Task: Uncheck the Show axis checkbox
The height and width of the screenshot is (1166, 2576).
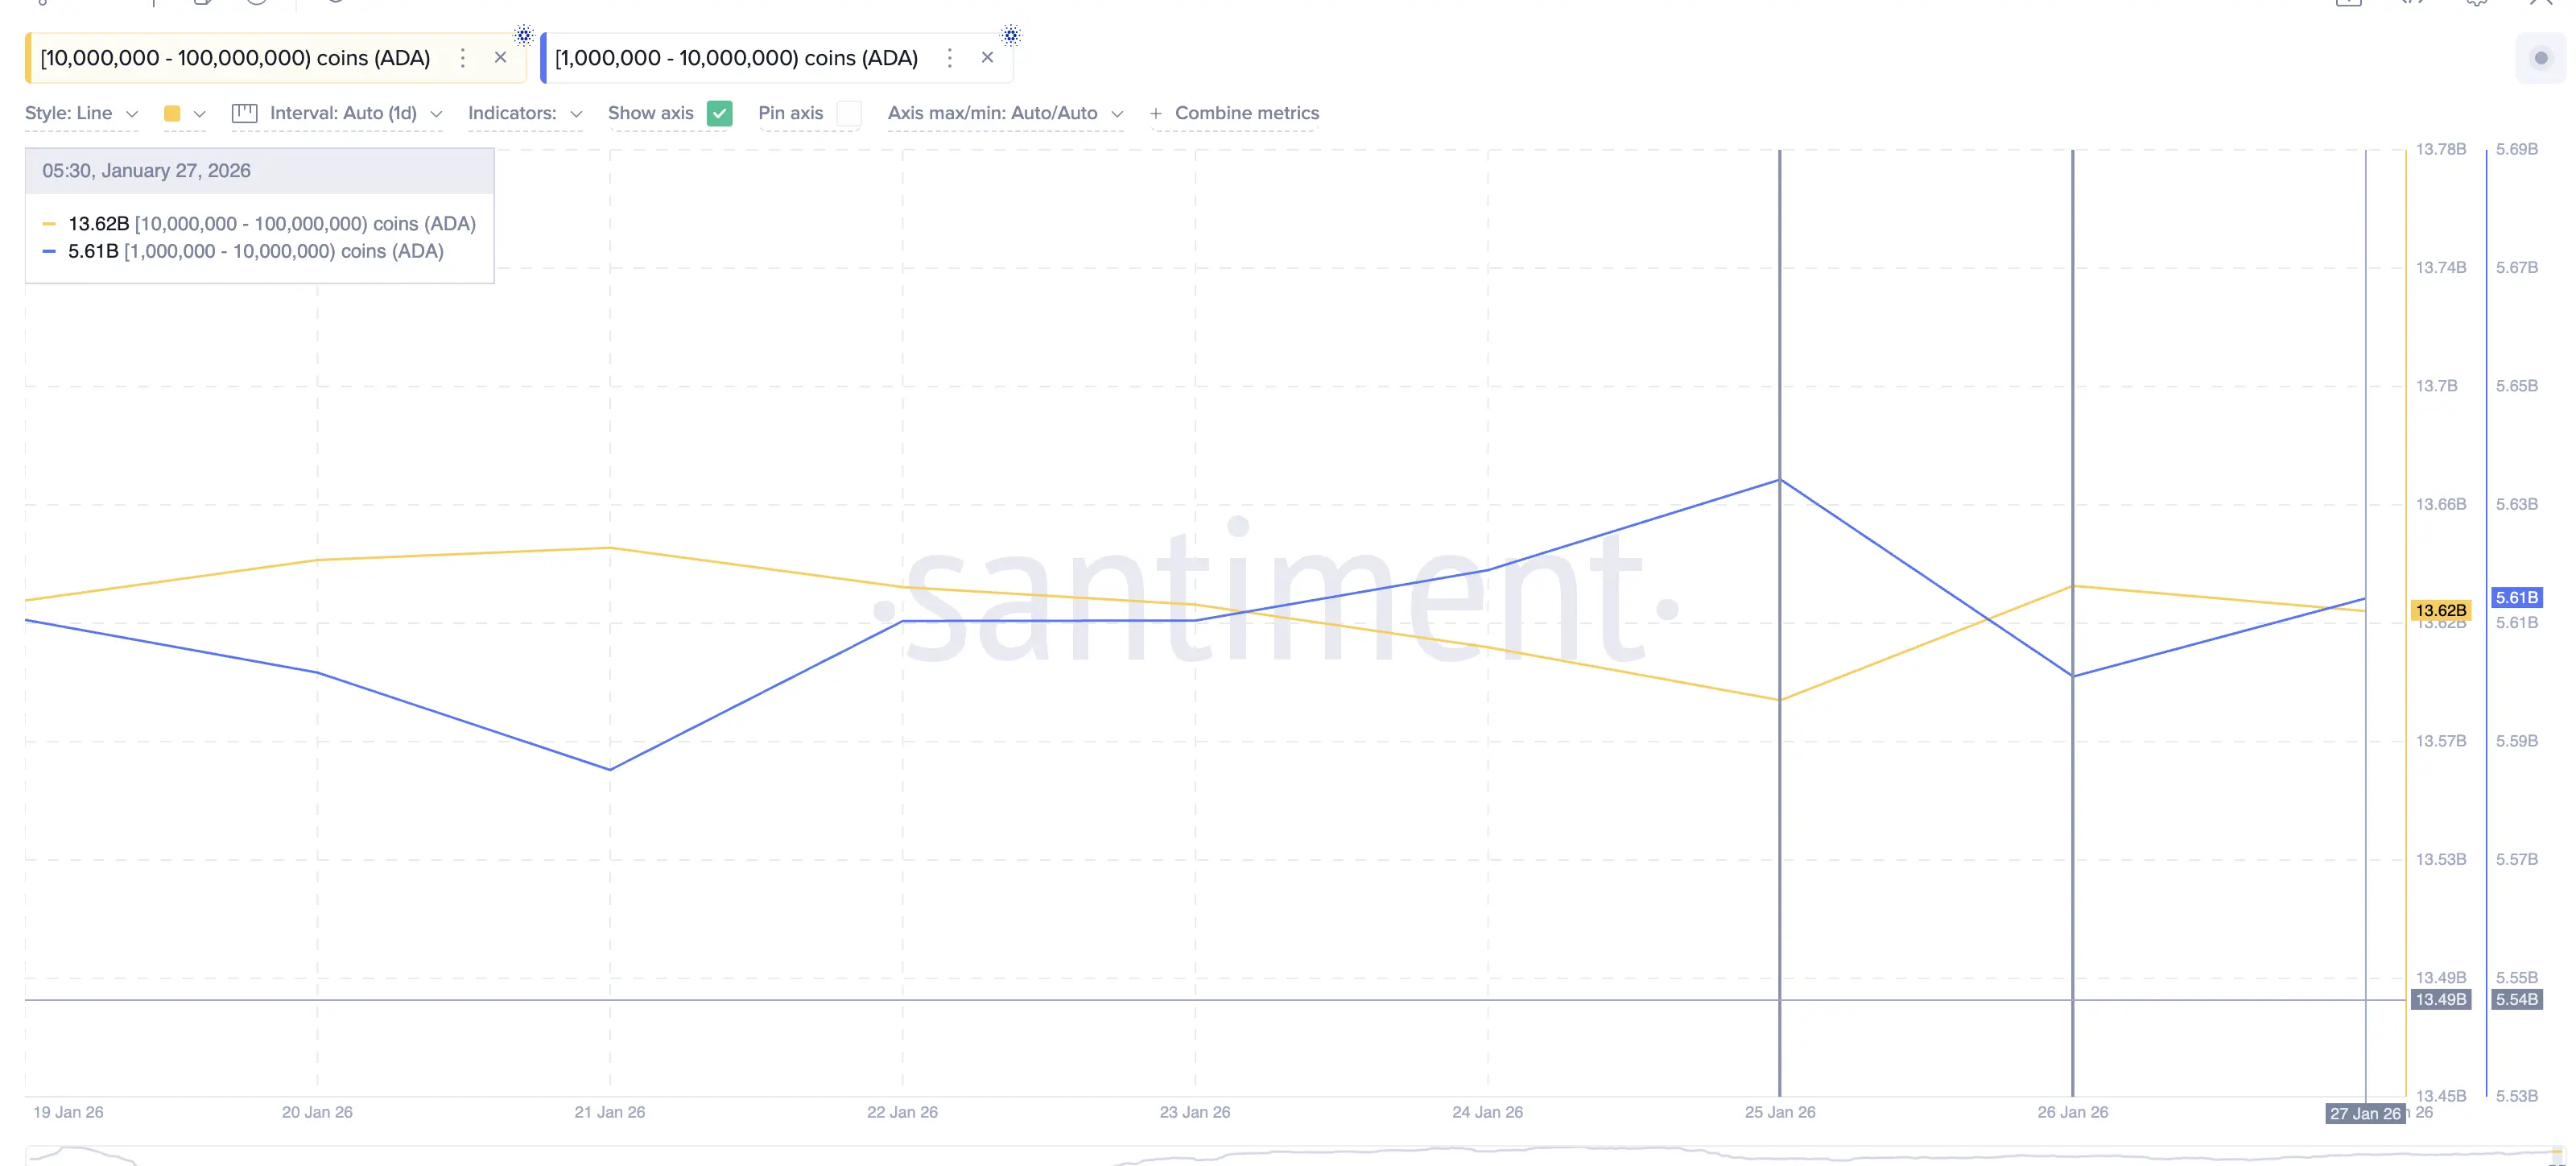Action: pyautogui.click(x=720, y=114)
